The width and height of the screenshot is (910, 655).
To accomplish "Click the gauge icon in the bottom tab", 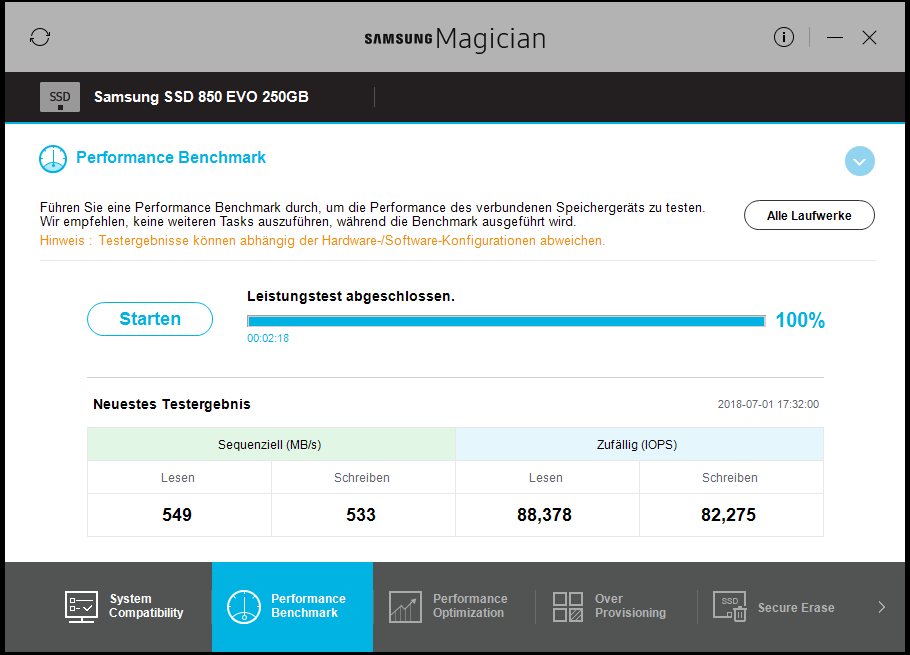I will (244, 607).
